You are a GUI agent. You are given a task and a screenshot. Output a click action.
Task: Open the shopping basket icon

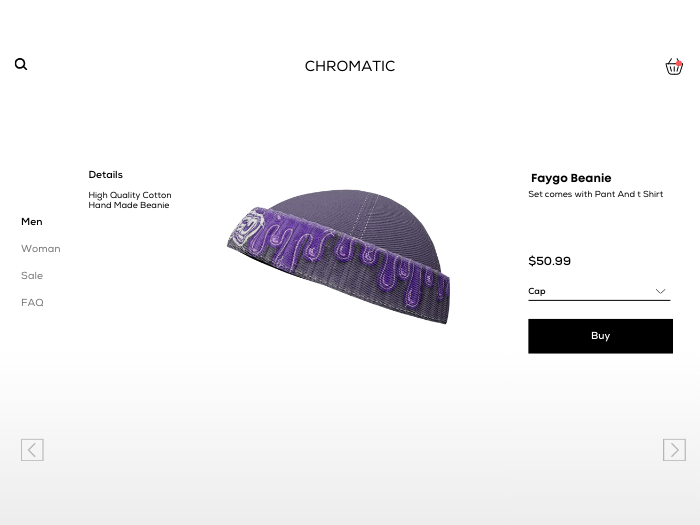click(674, 67)
